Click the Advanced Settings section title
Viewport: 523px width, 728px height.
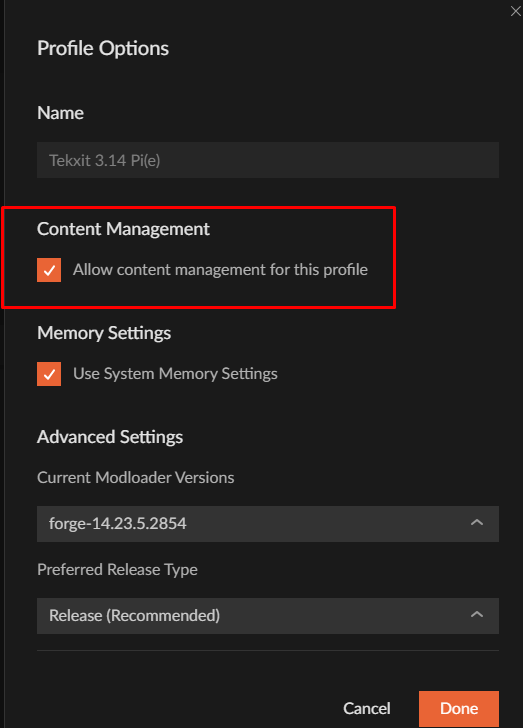(x=110, y=437)
